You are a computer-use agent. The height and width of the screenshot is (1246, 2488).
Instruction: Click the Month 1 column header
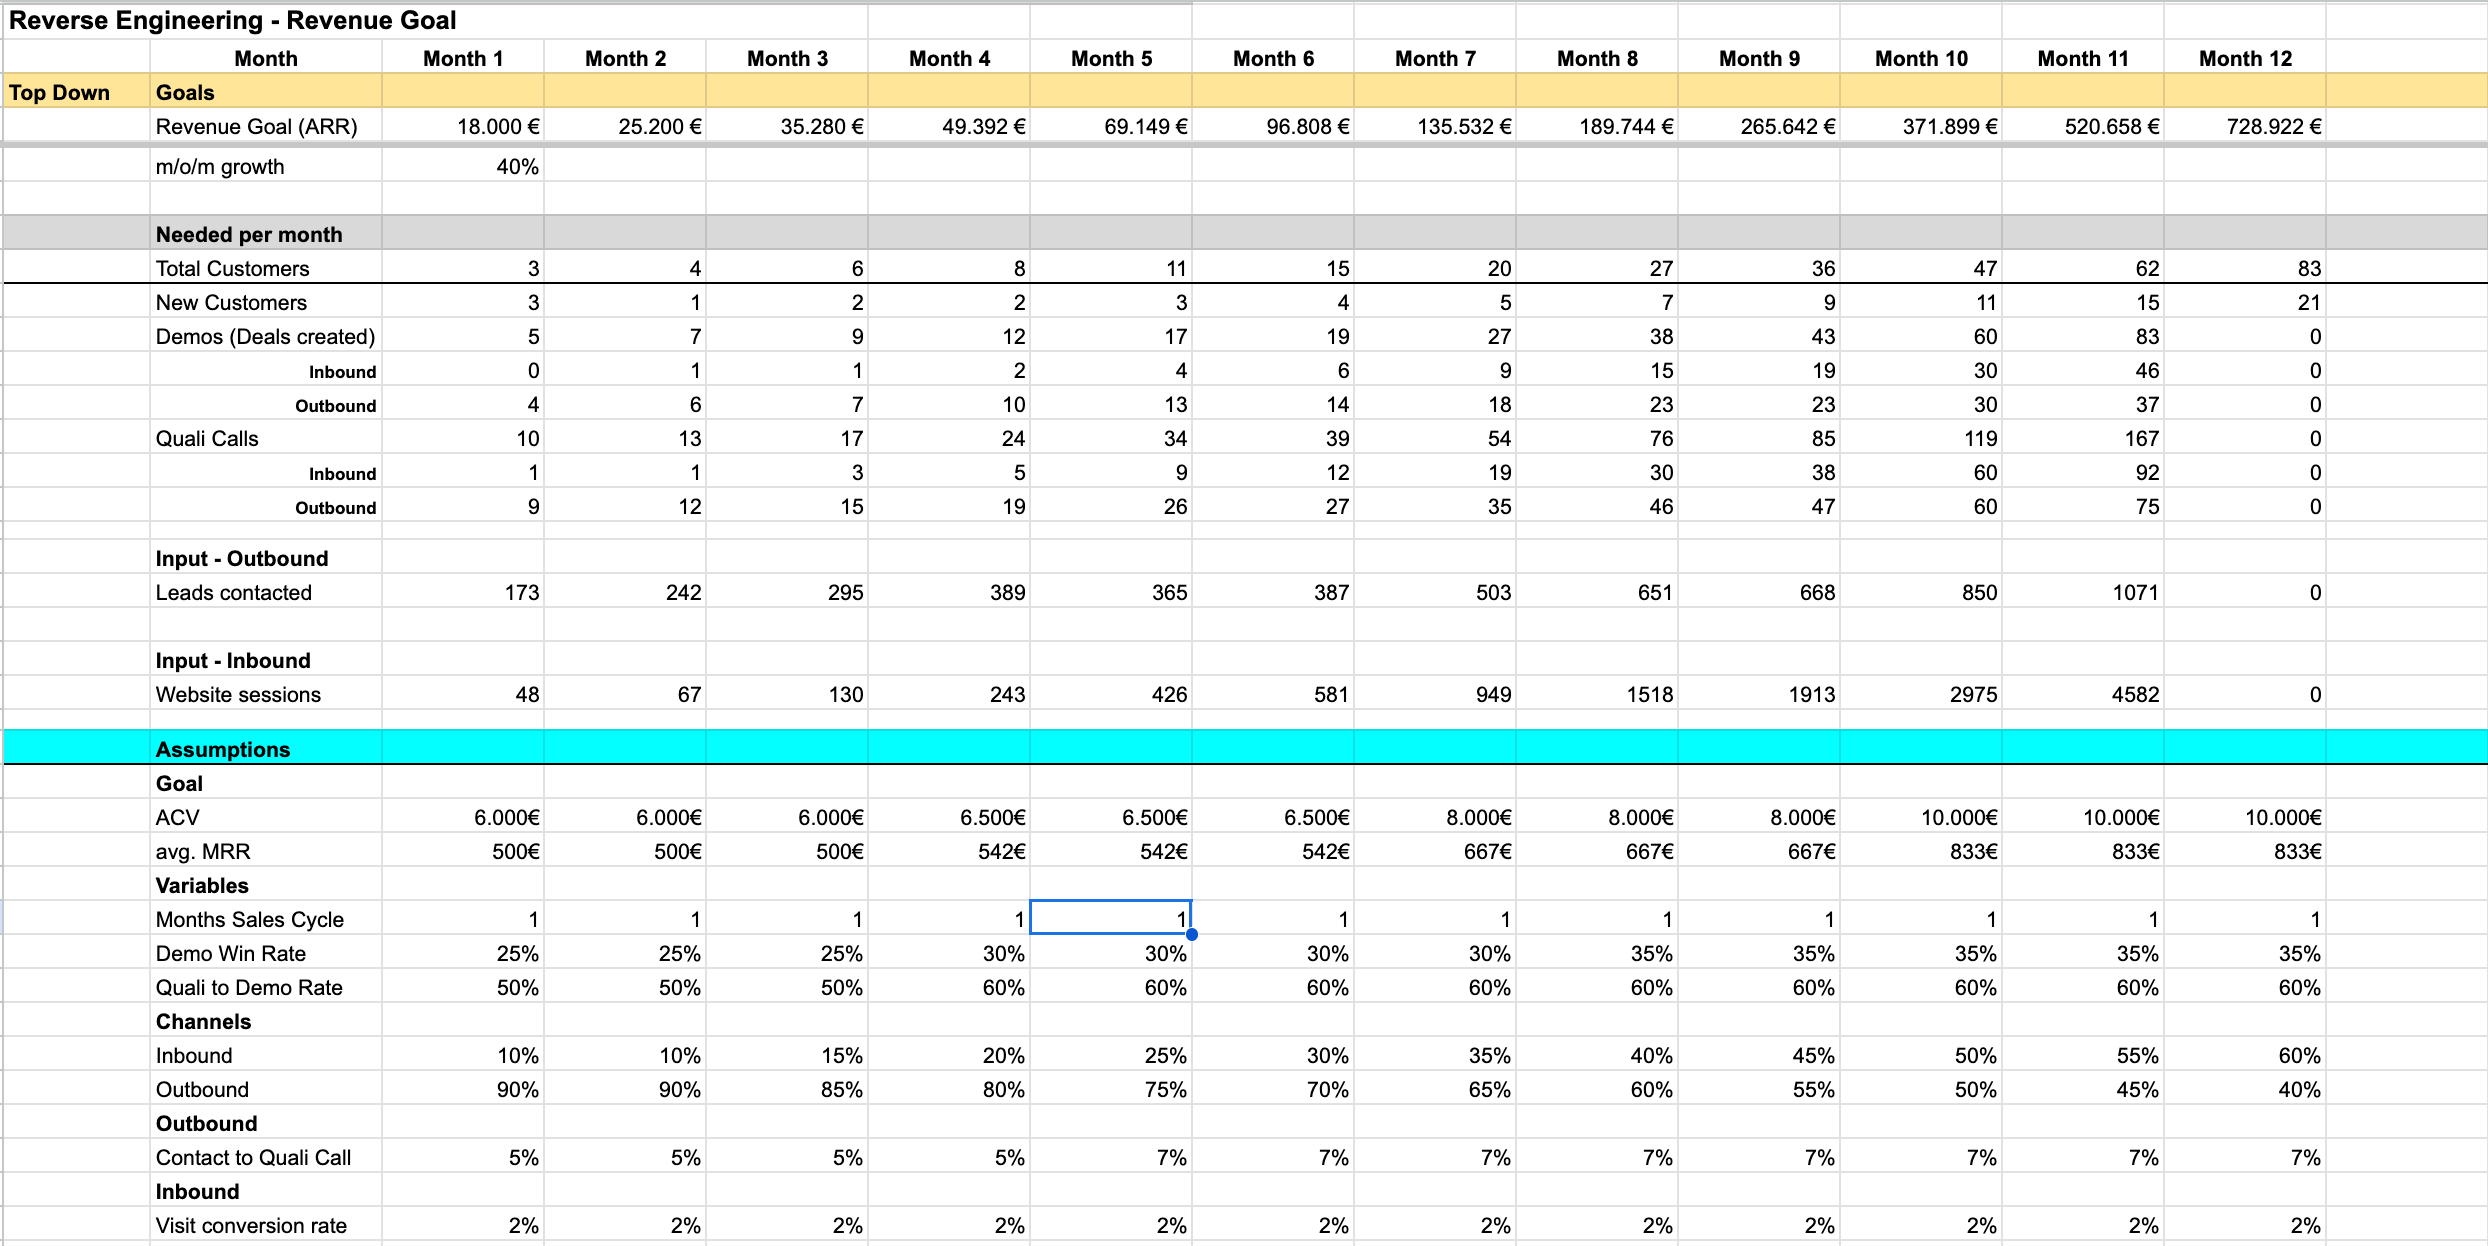coord(462,58)
